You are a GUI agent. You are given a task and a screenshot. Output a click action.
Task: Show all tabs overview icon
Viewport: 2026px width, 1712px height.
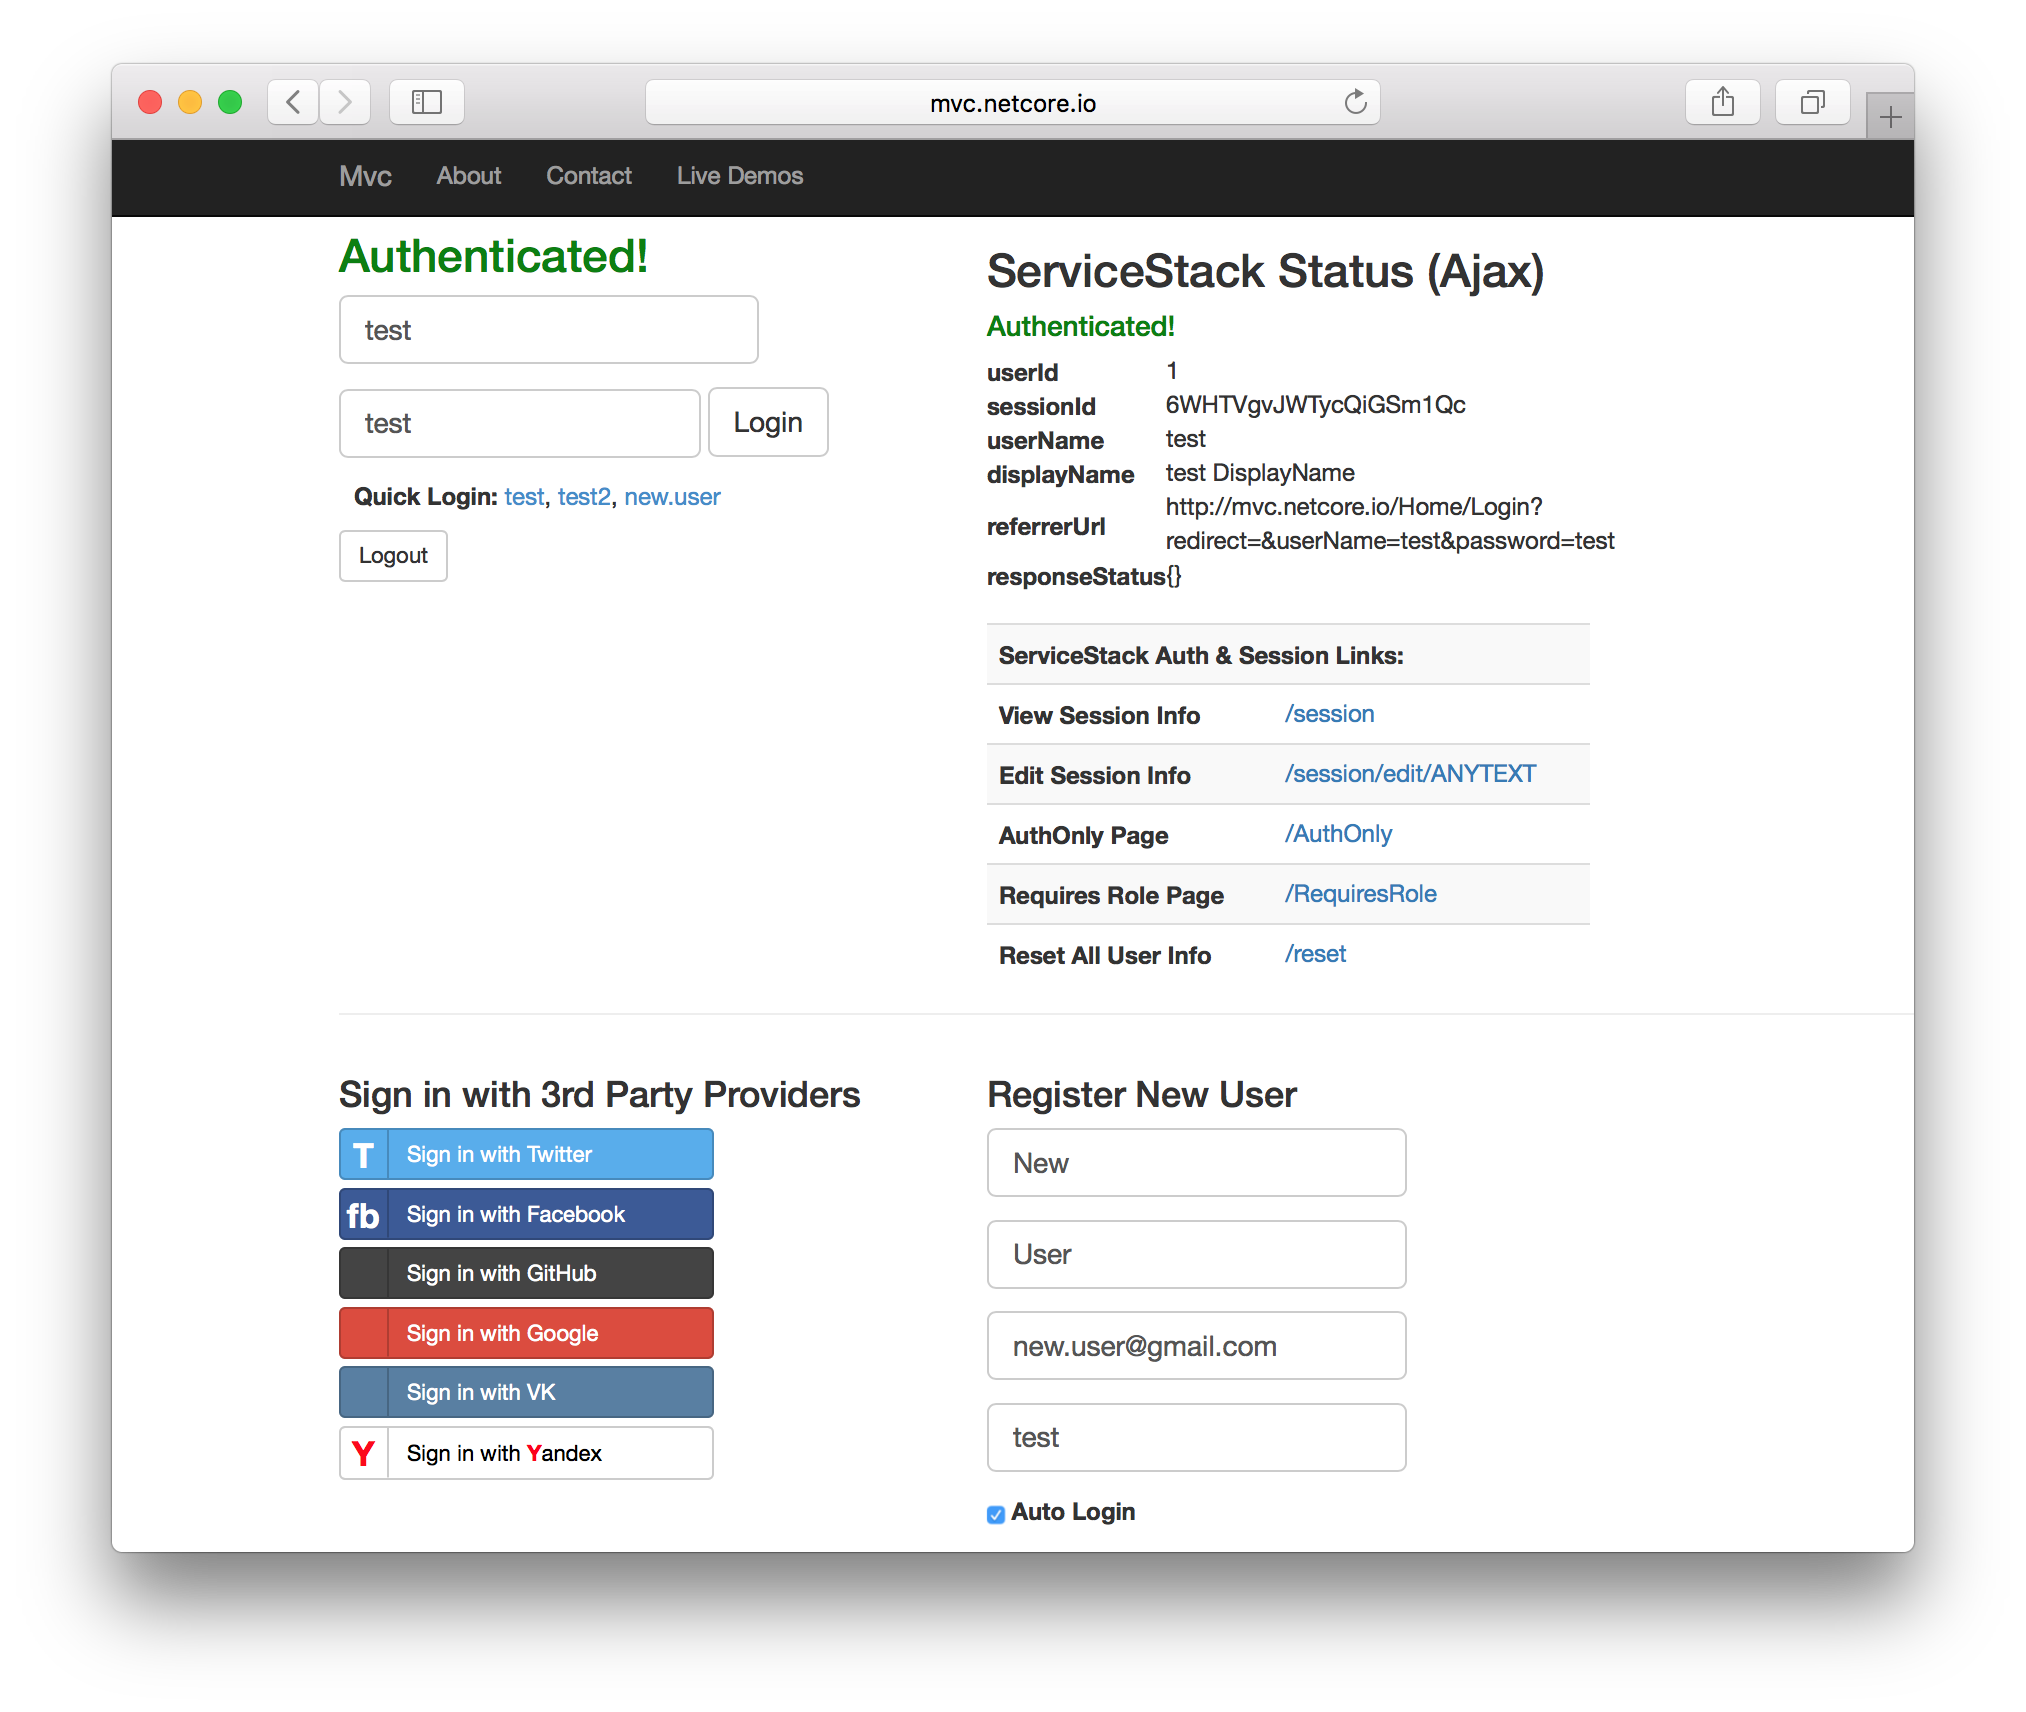click(1812, 102)
